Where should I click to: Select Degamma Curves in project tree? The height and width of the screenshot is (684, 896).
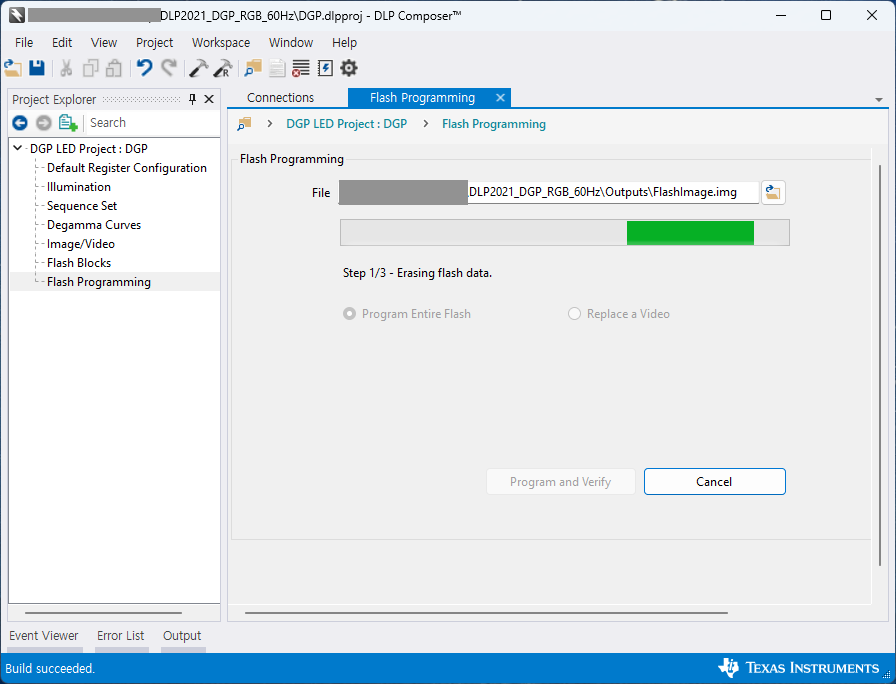point(94,225)
